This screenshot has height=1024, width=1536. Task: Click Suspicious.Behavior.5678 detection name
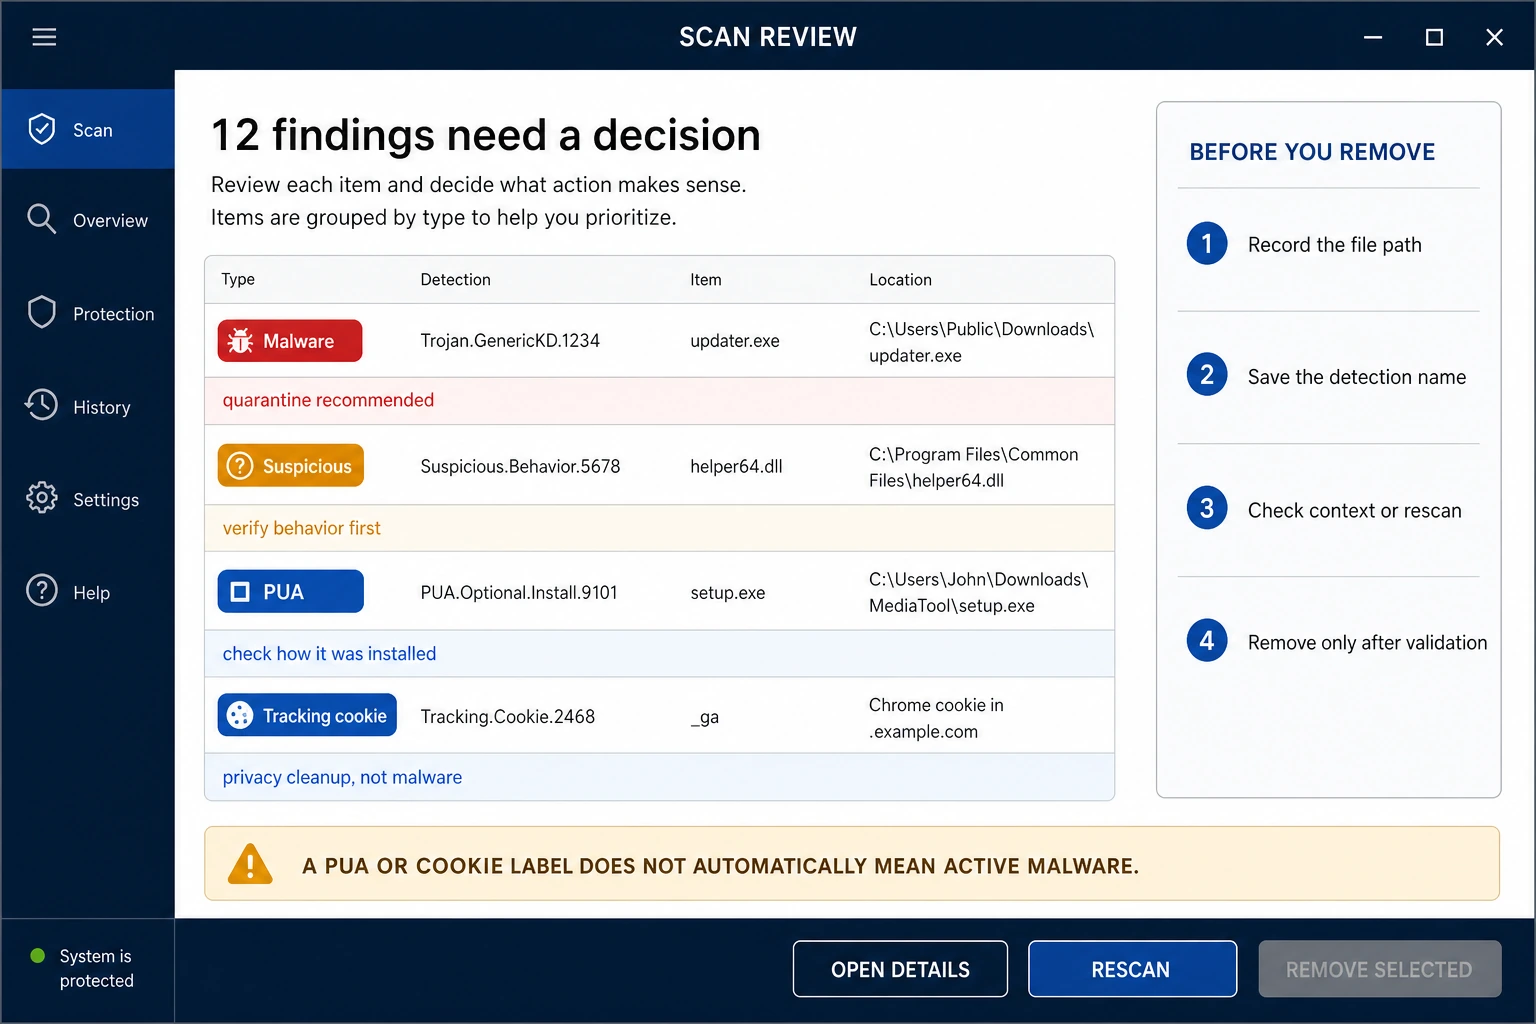[520, 466]
